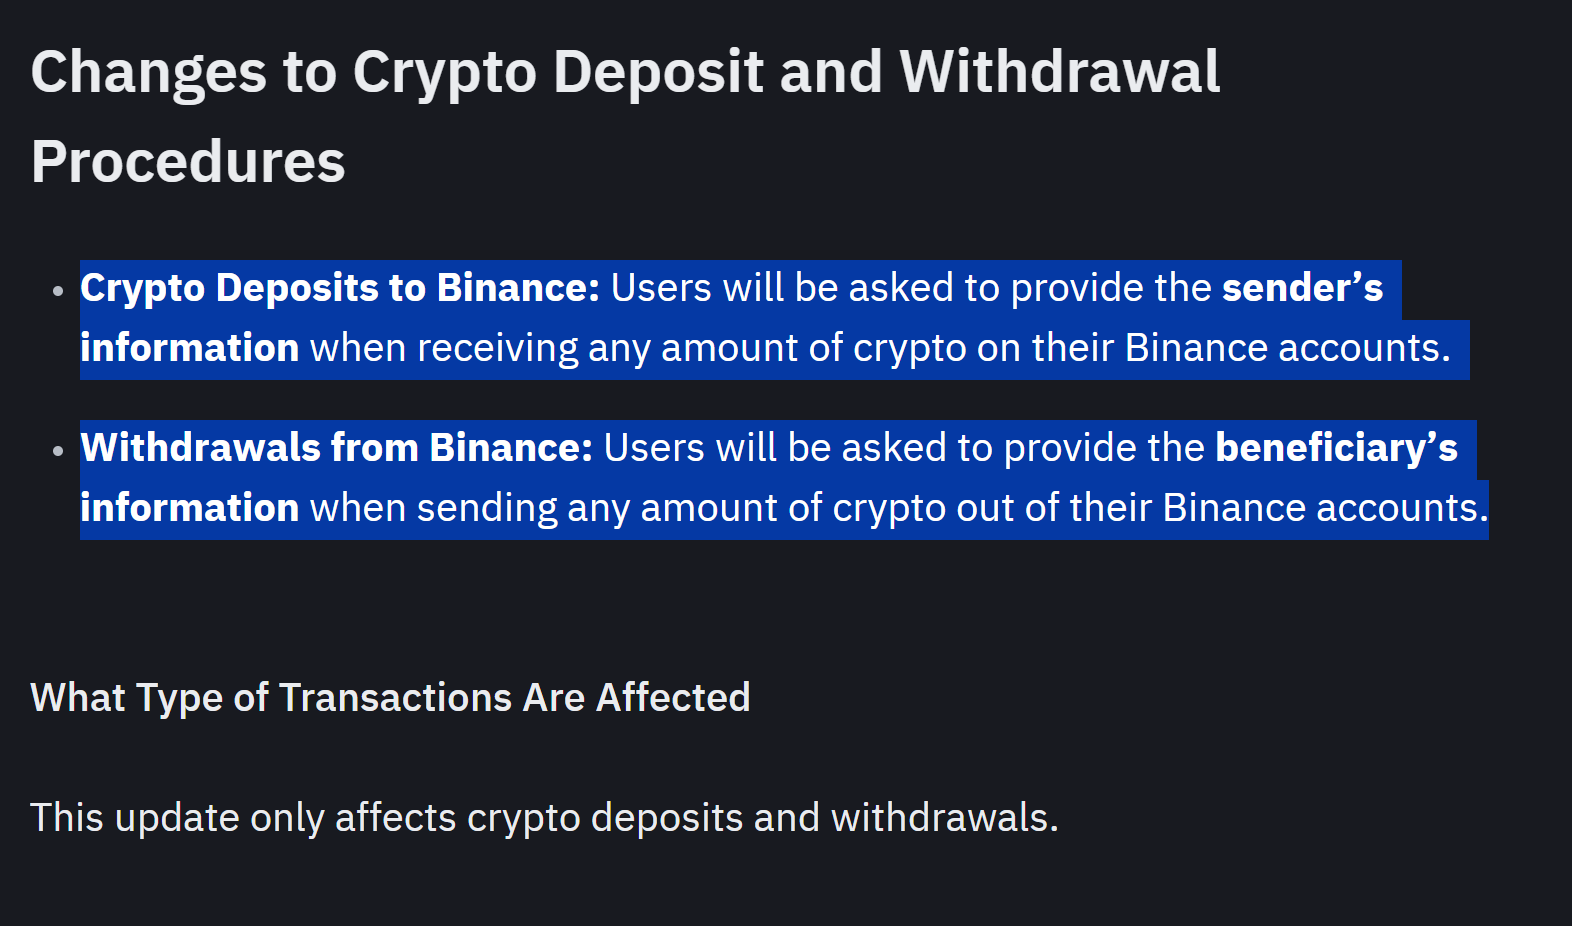Image resolution: width=1572 pixels, height=926 pixels.
Task: Click "Withdrawal" in the page title
Action: pyautogui.click(x=1059, y=72)
